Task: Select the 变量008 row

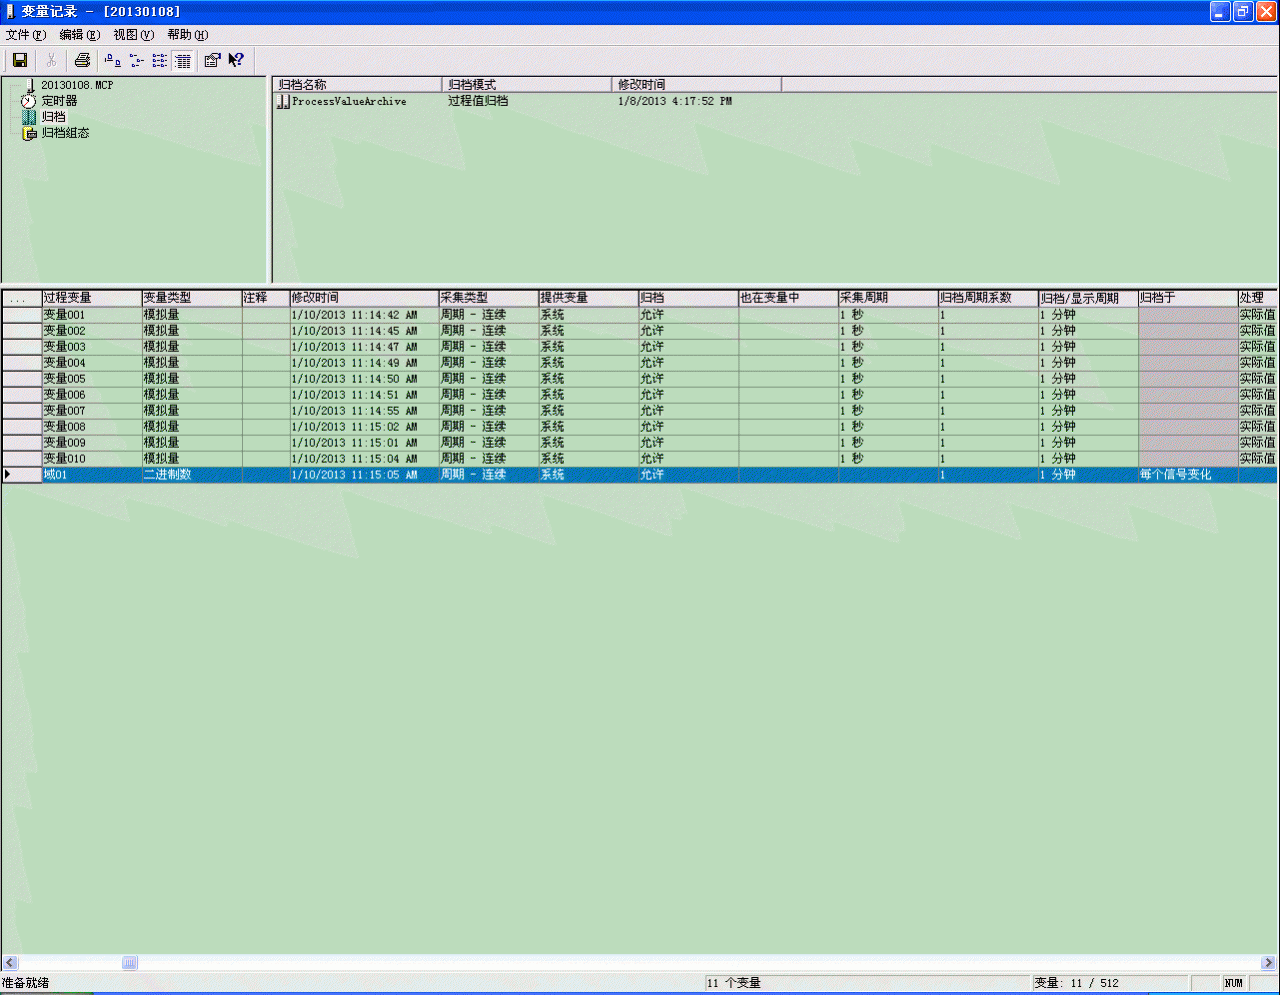Action: tap(639, 426)
